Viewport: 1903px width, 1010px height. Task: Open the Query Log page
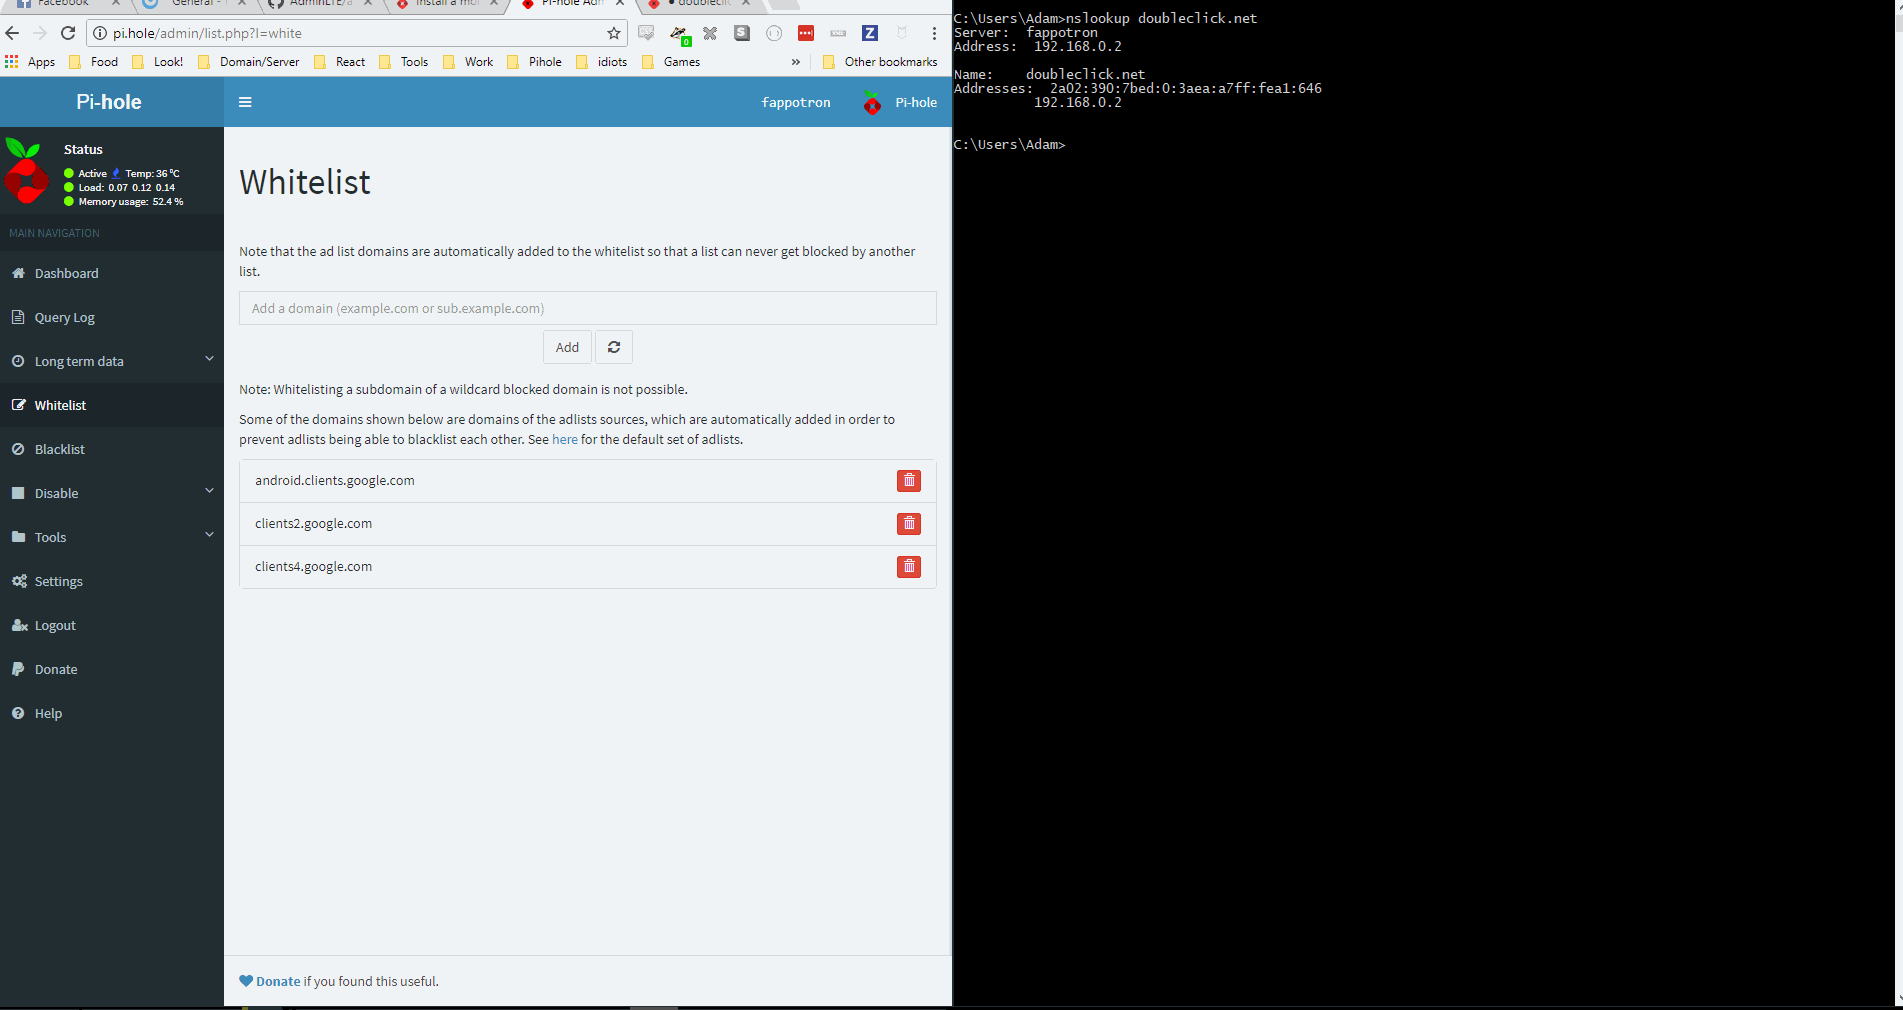tap(112, 317)
